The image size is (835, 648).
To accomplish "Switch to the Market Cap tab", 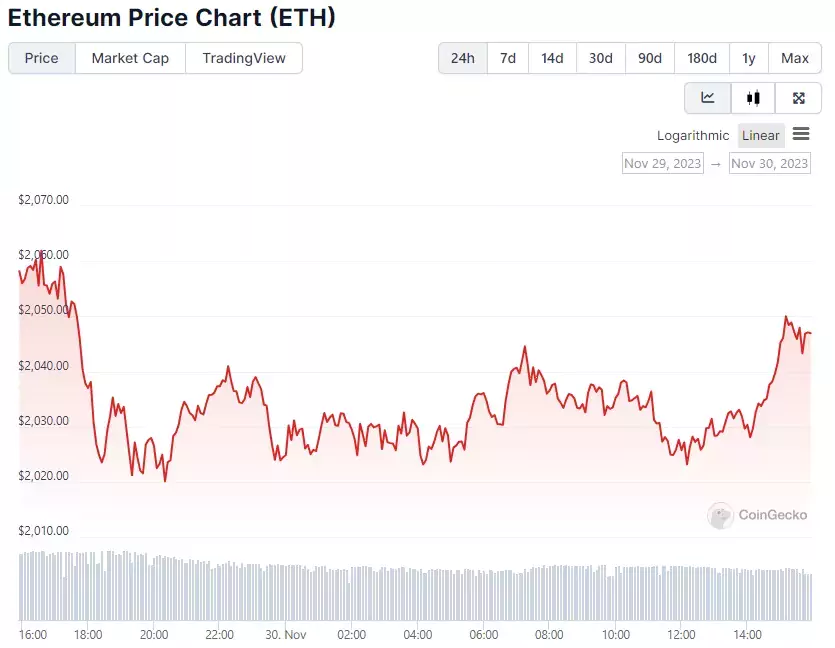I will (x=130, y=58).
